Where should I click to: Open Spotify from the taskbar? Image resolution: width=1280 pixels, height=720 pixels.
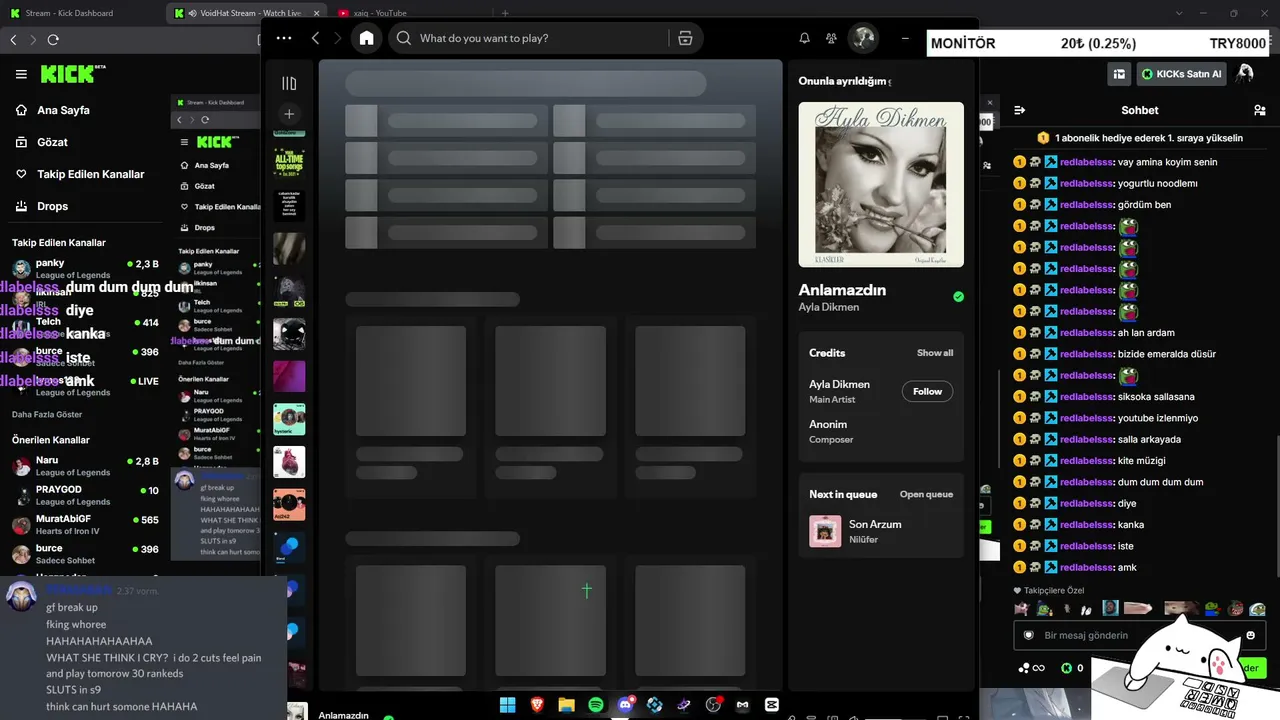tap(596, 705)
